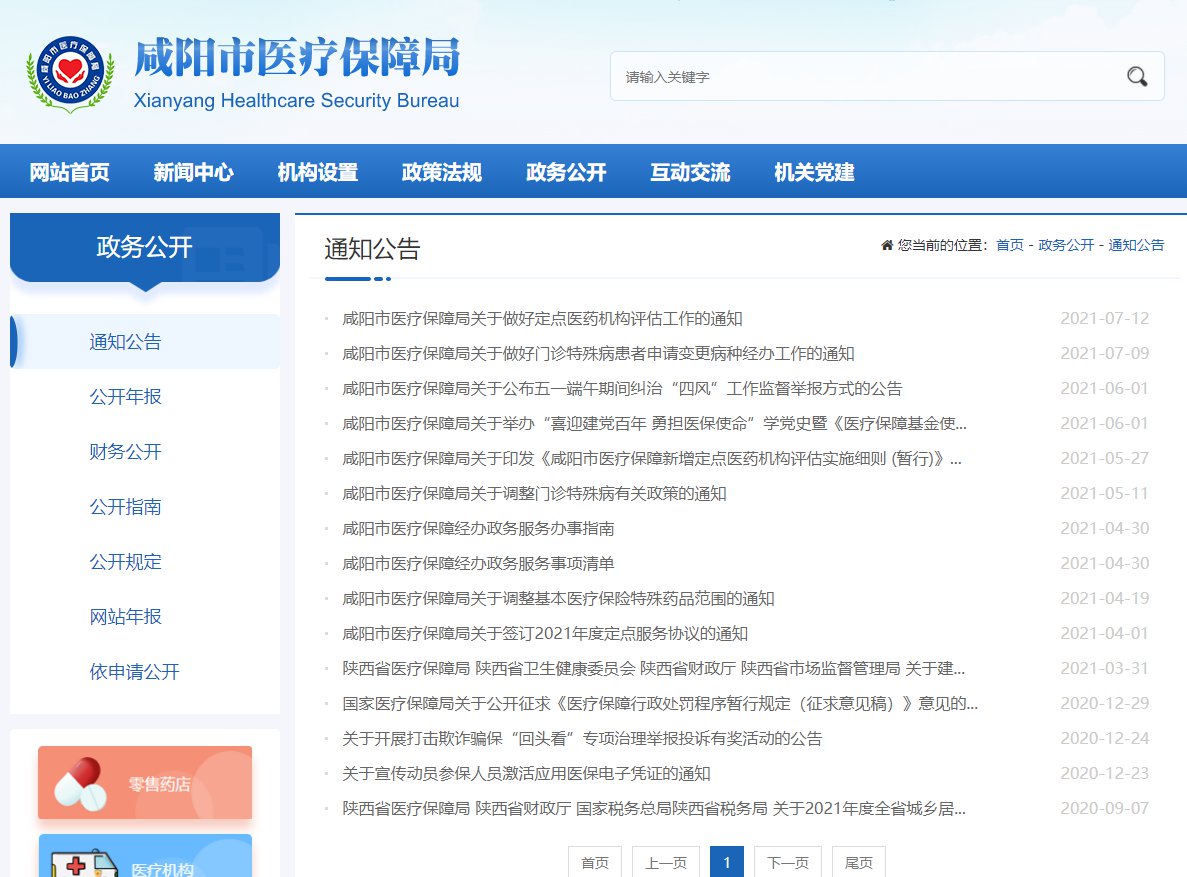Screen dimensions: 1187x877
Task: Open 调整门诊特殊病有关政策 notice
Action: pyautogui.click(x=534, y=494)
